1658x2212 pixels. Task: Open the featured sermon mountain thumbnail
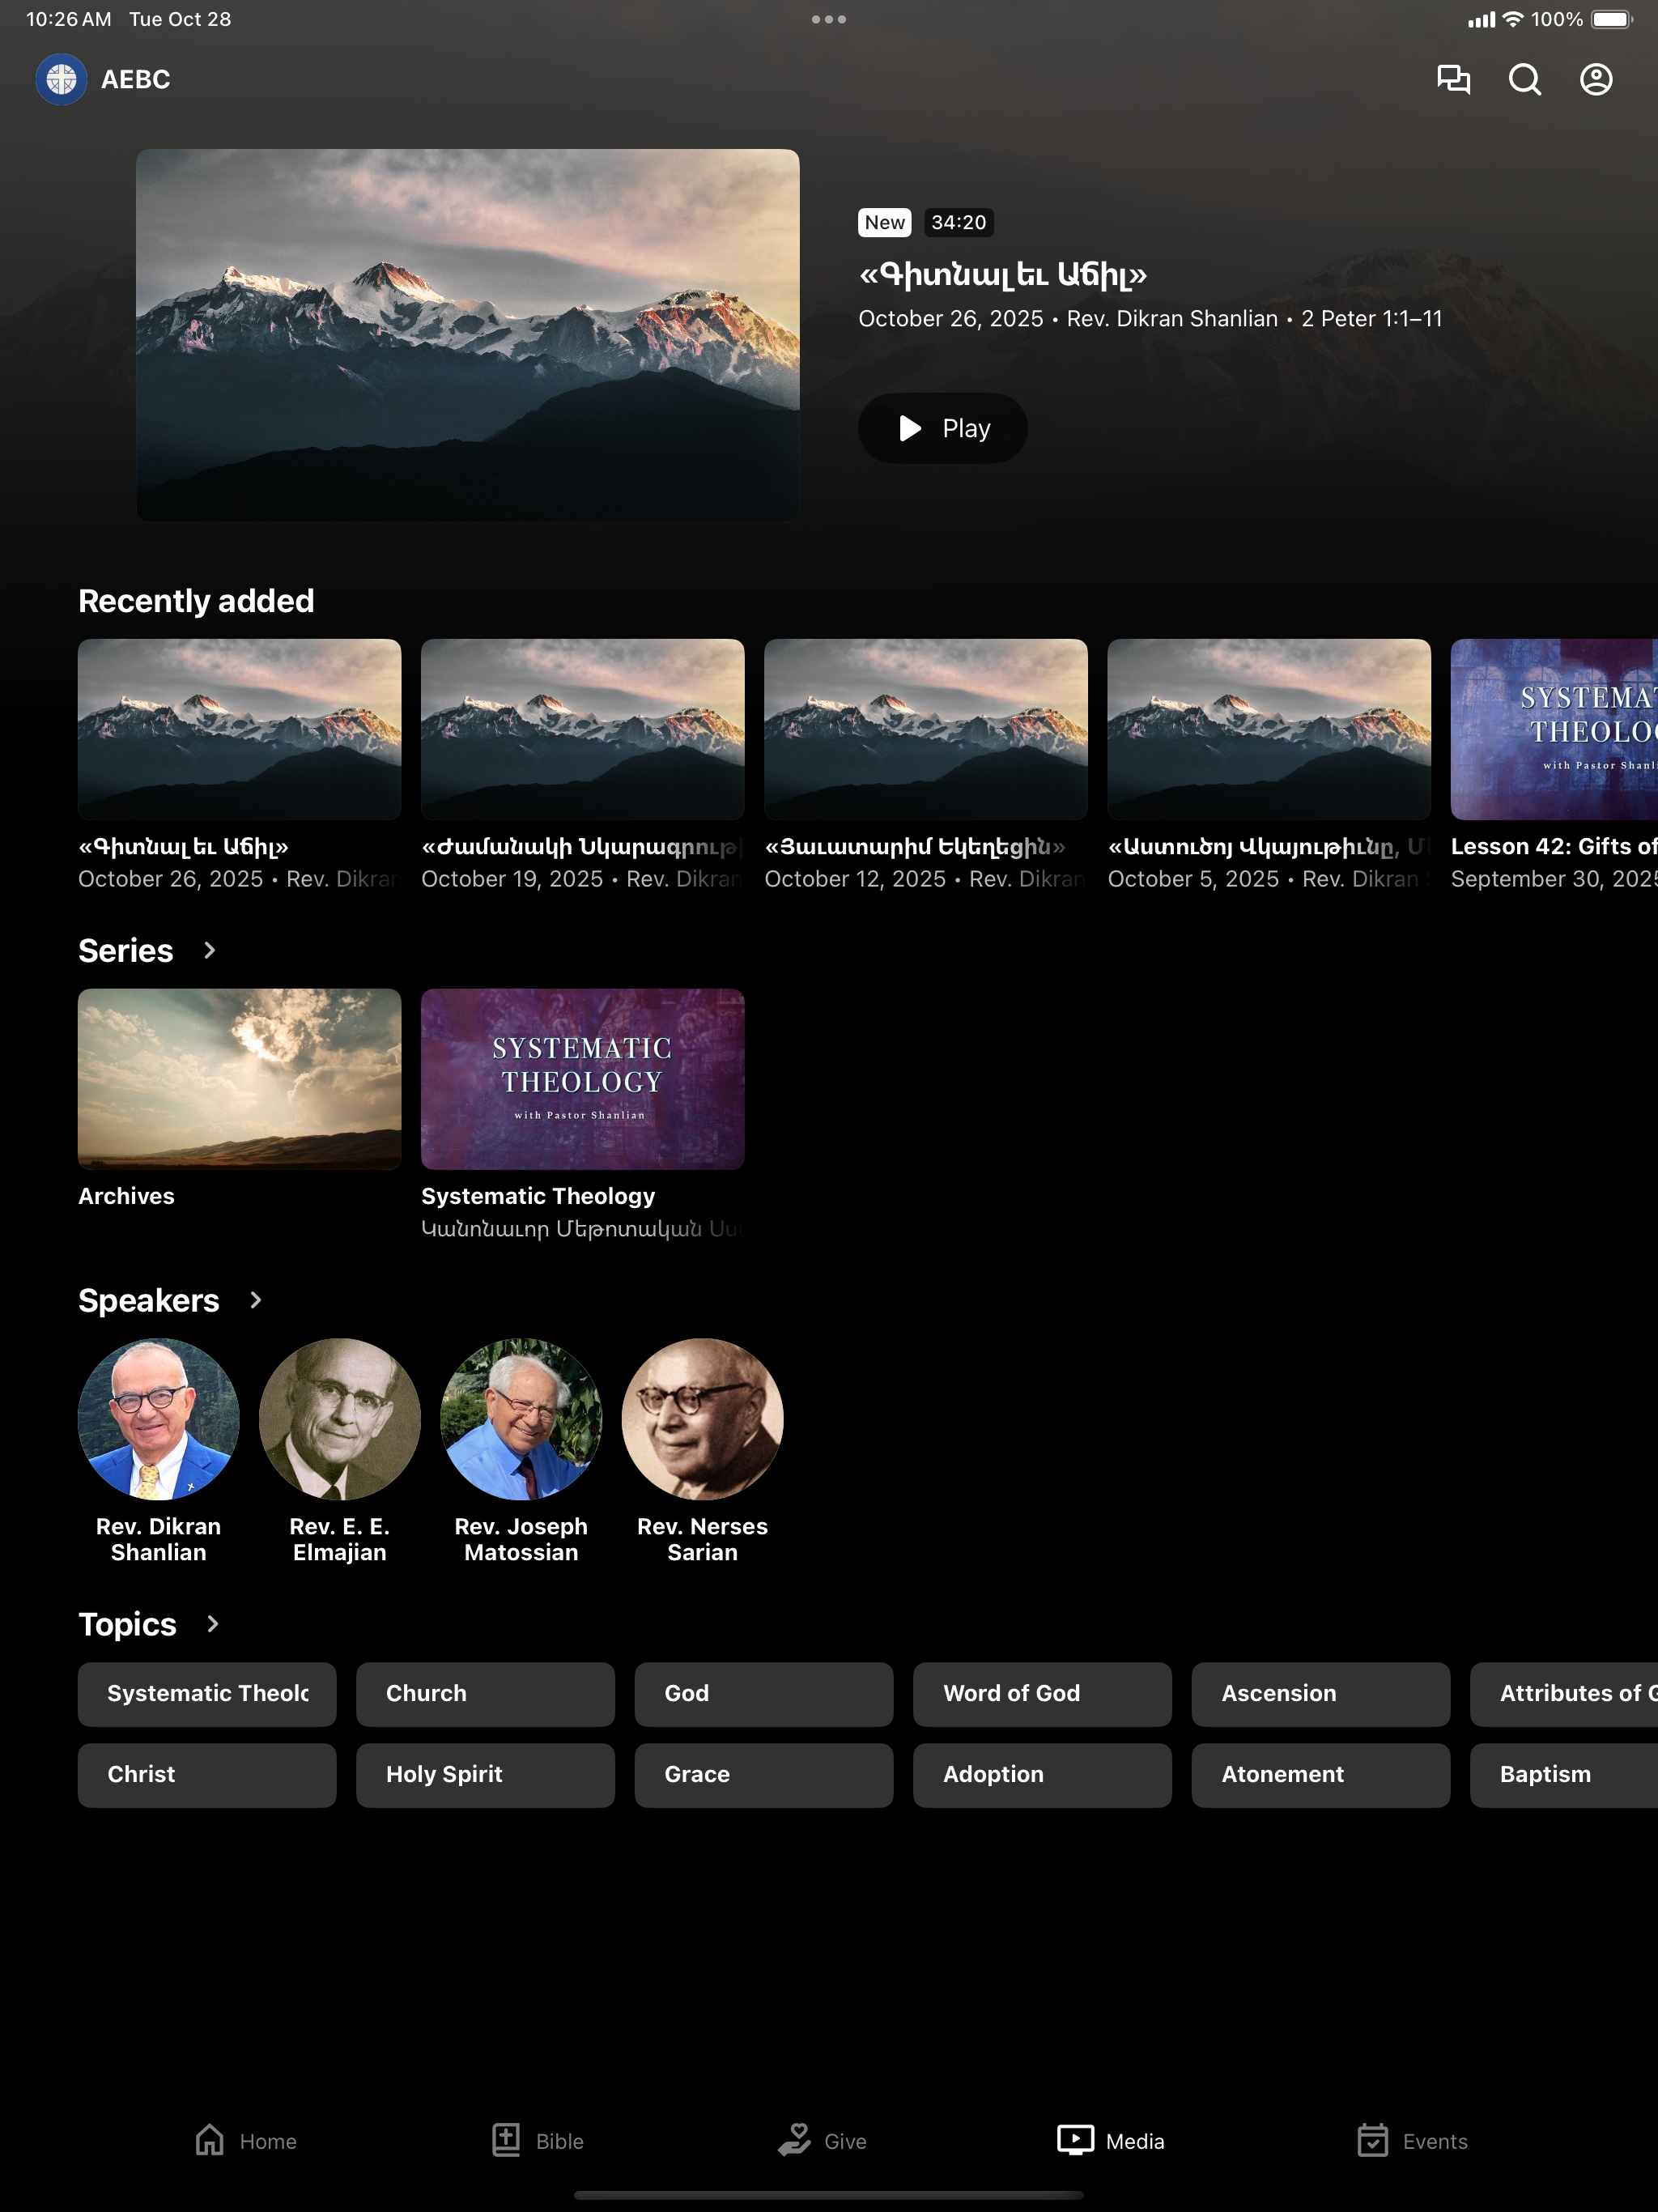pyautogui.click(x=468, y=335)
